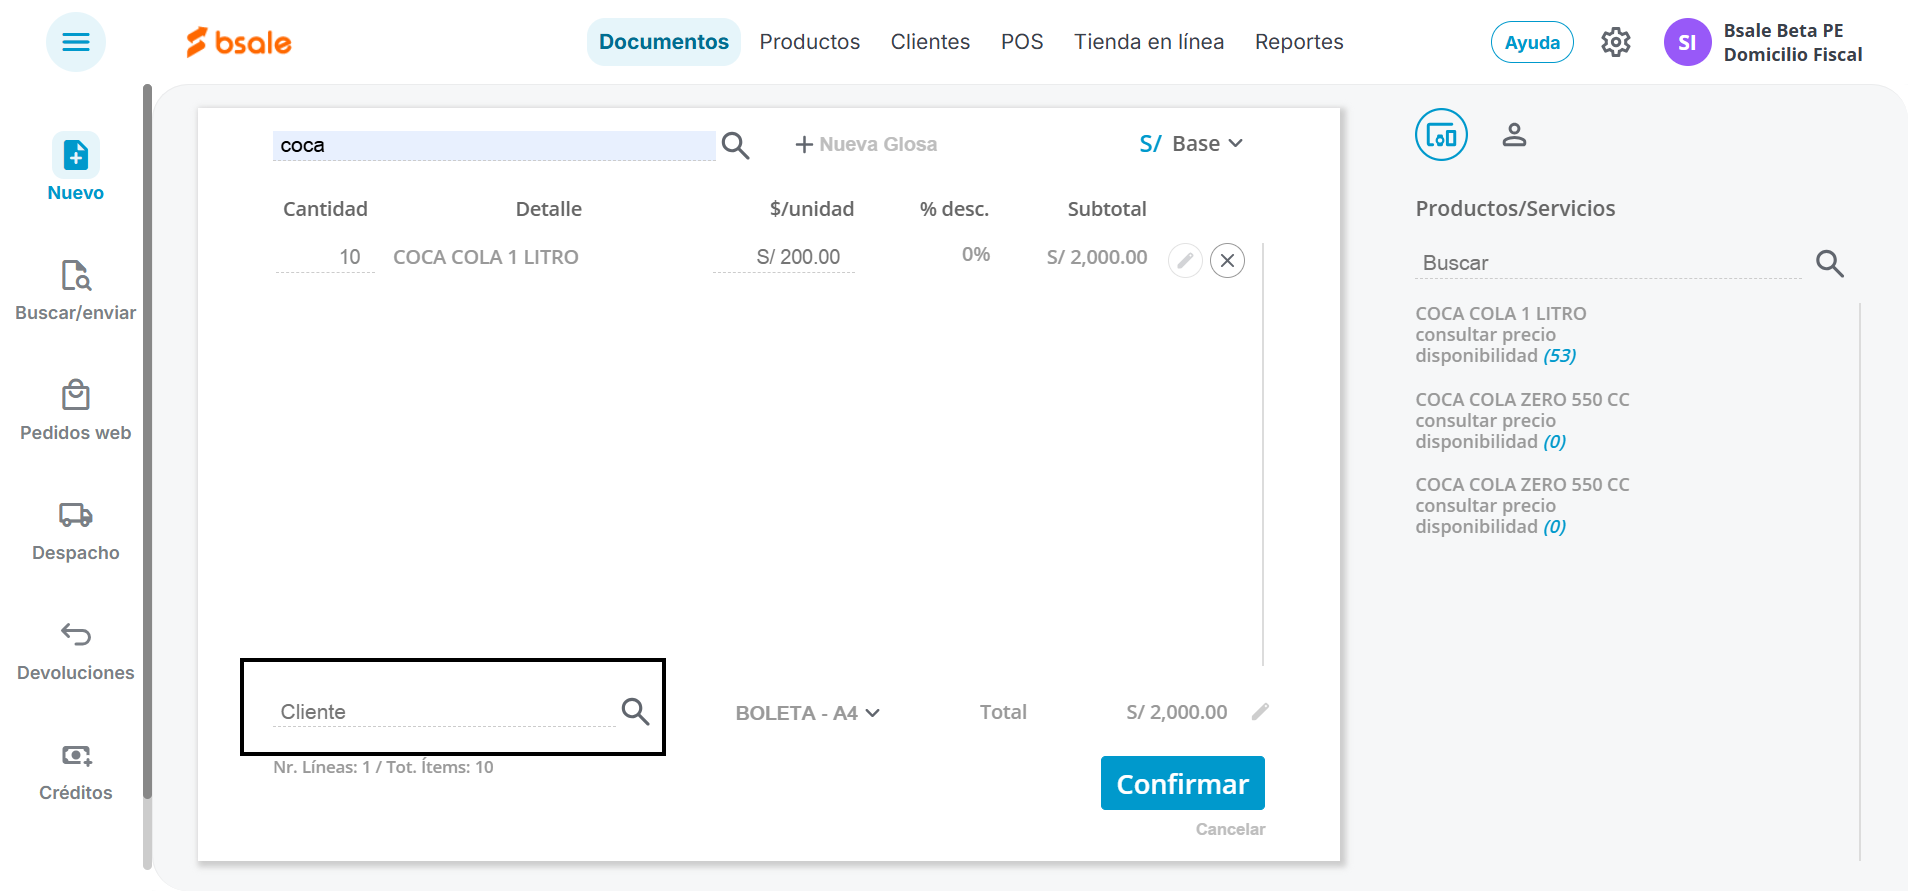Open the POS tab

[x=1022, y=42]
